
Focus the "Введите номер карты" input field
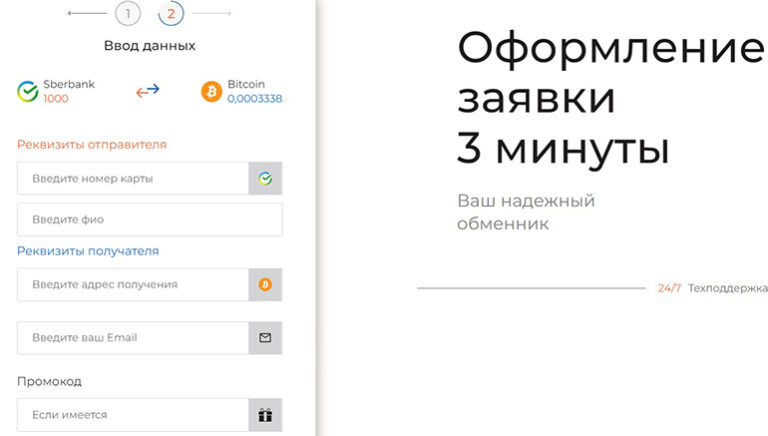(x=133, y=179)
